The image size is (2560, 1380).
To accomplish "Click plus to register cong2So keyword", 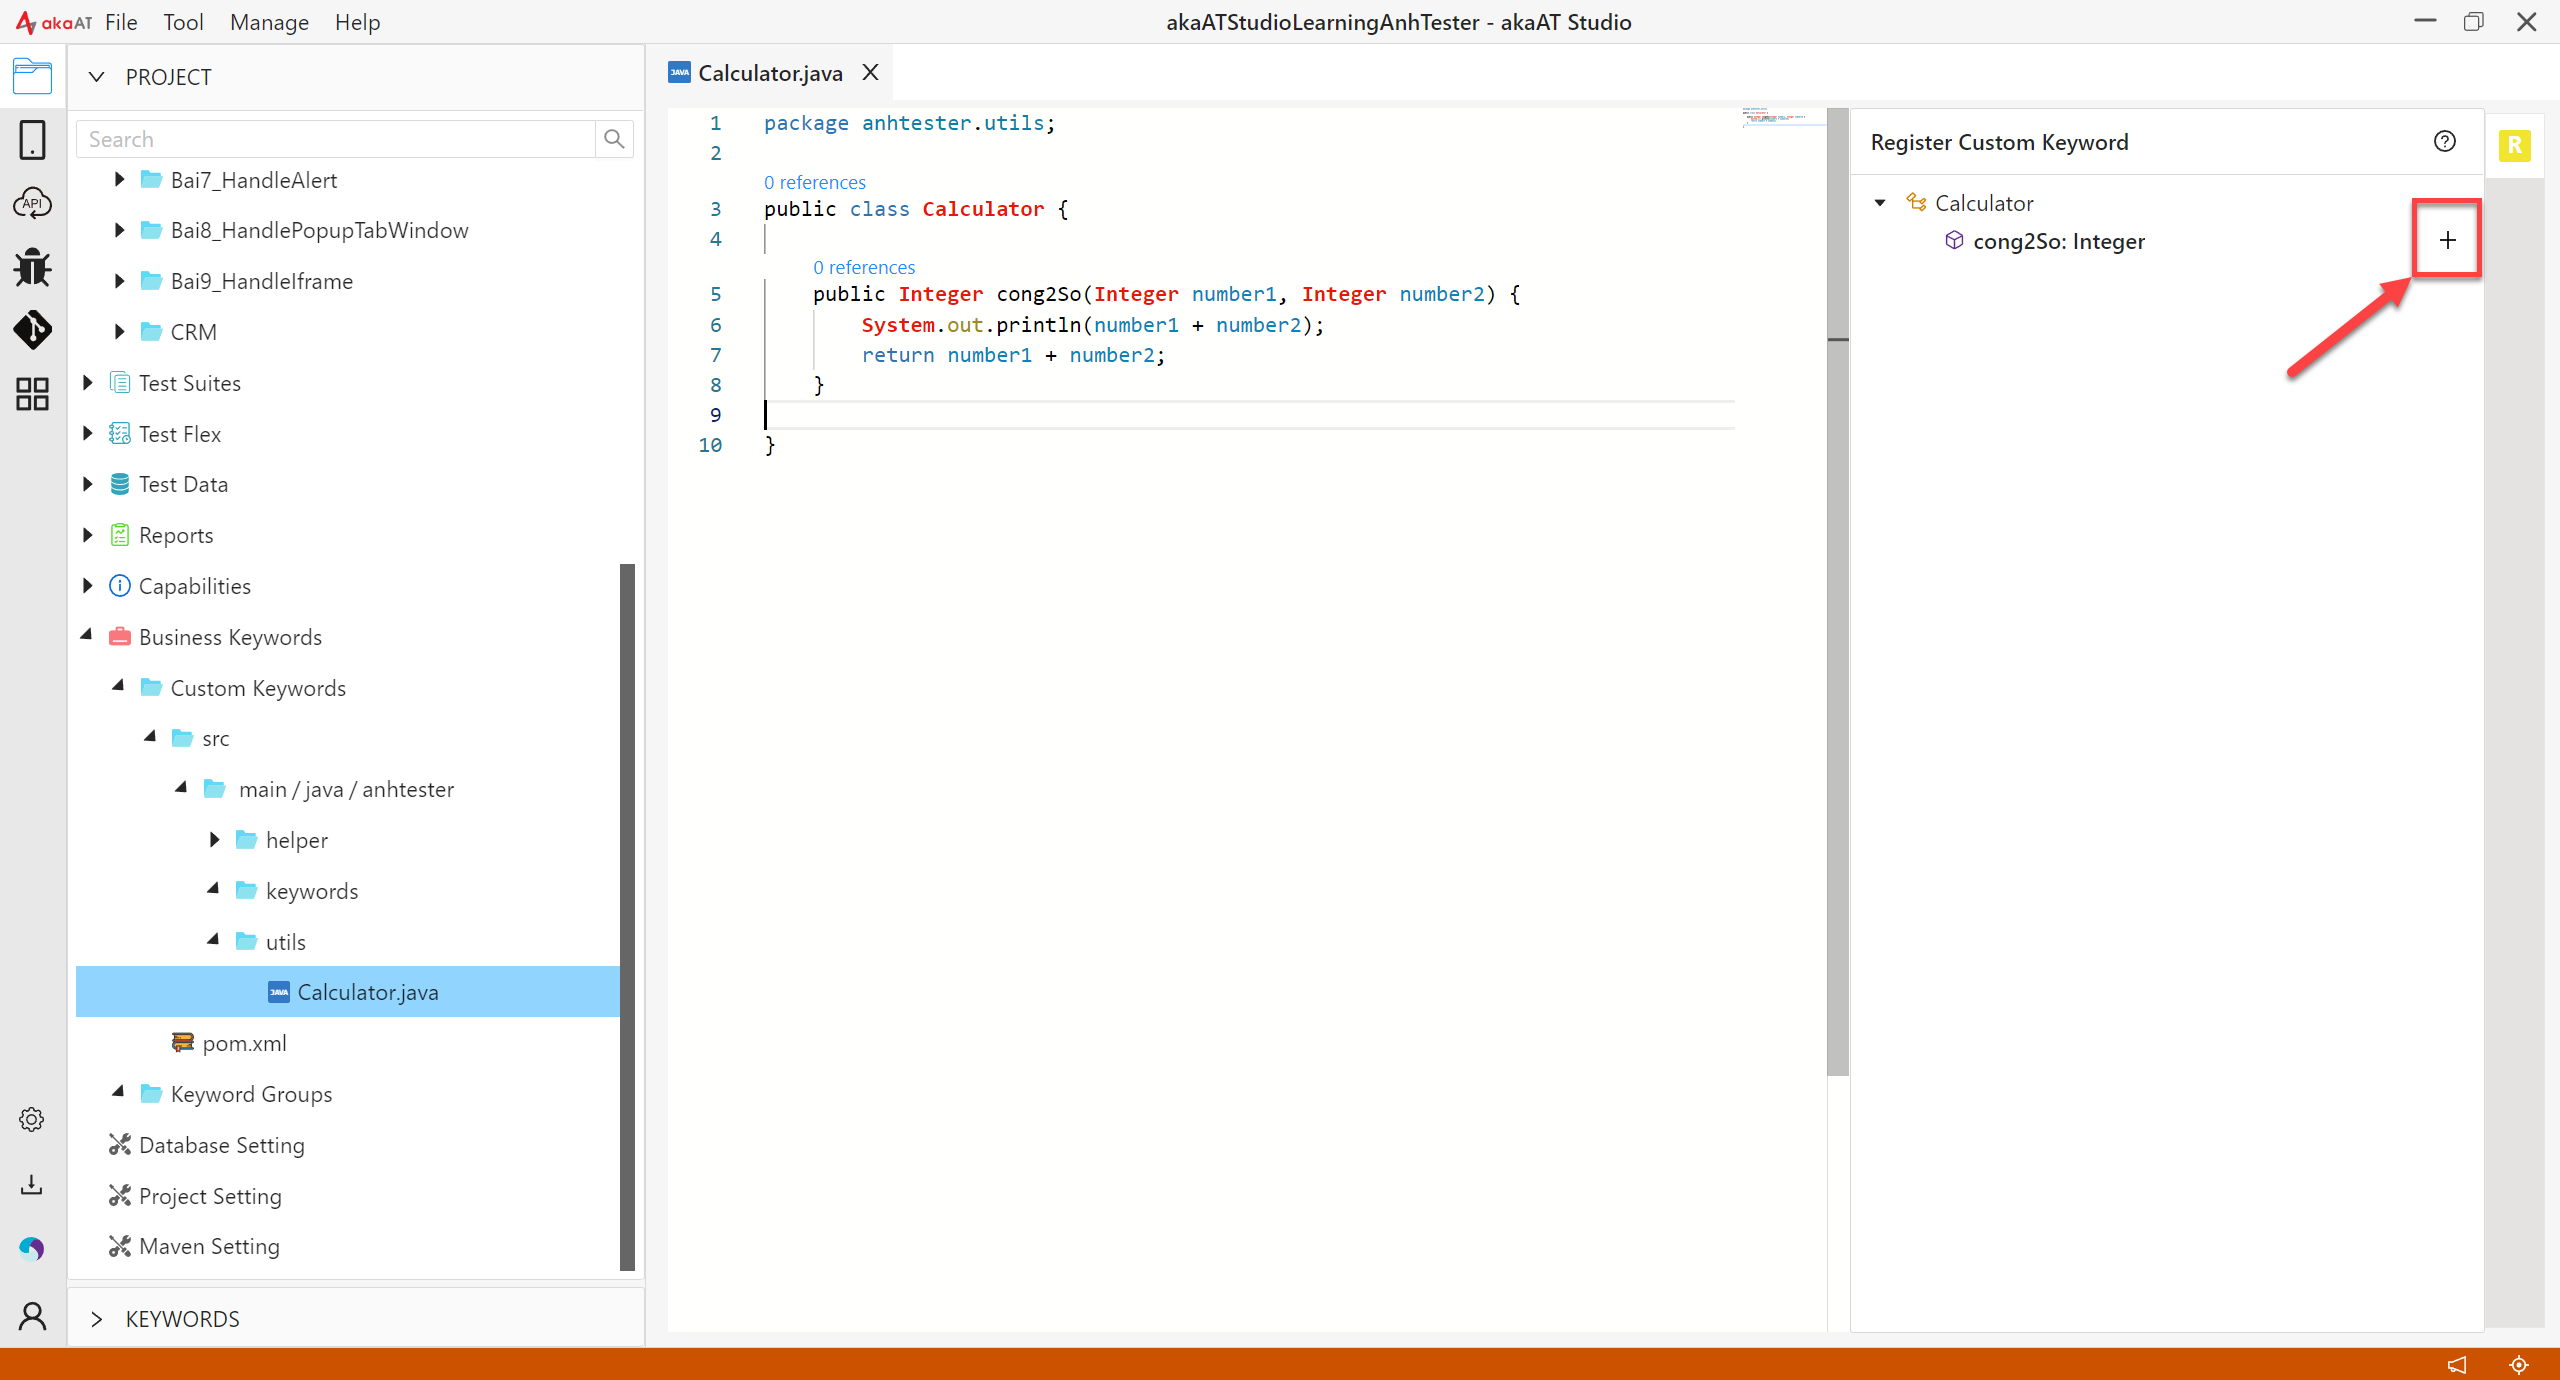I will tap(2447, 240).
